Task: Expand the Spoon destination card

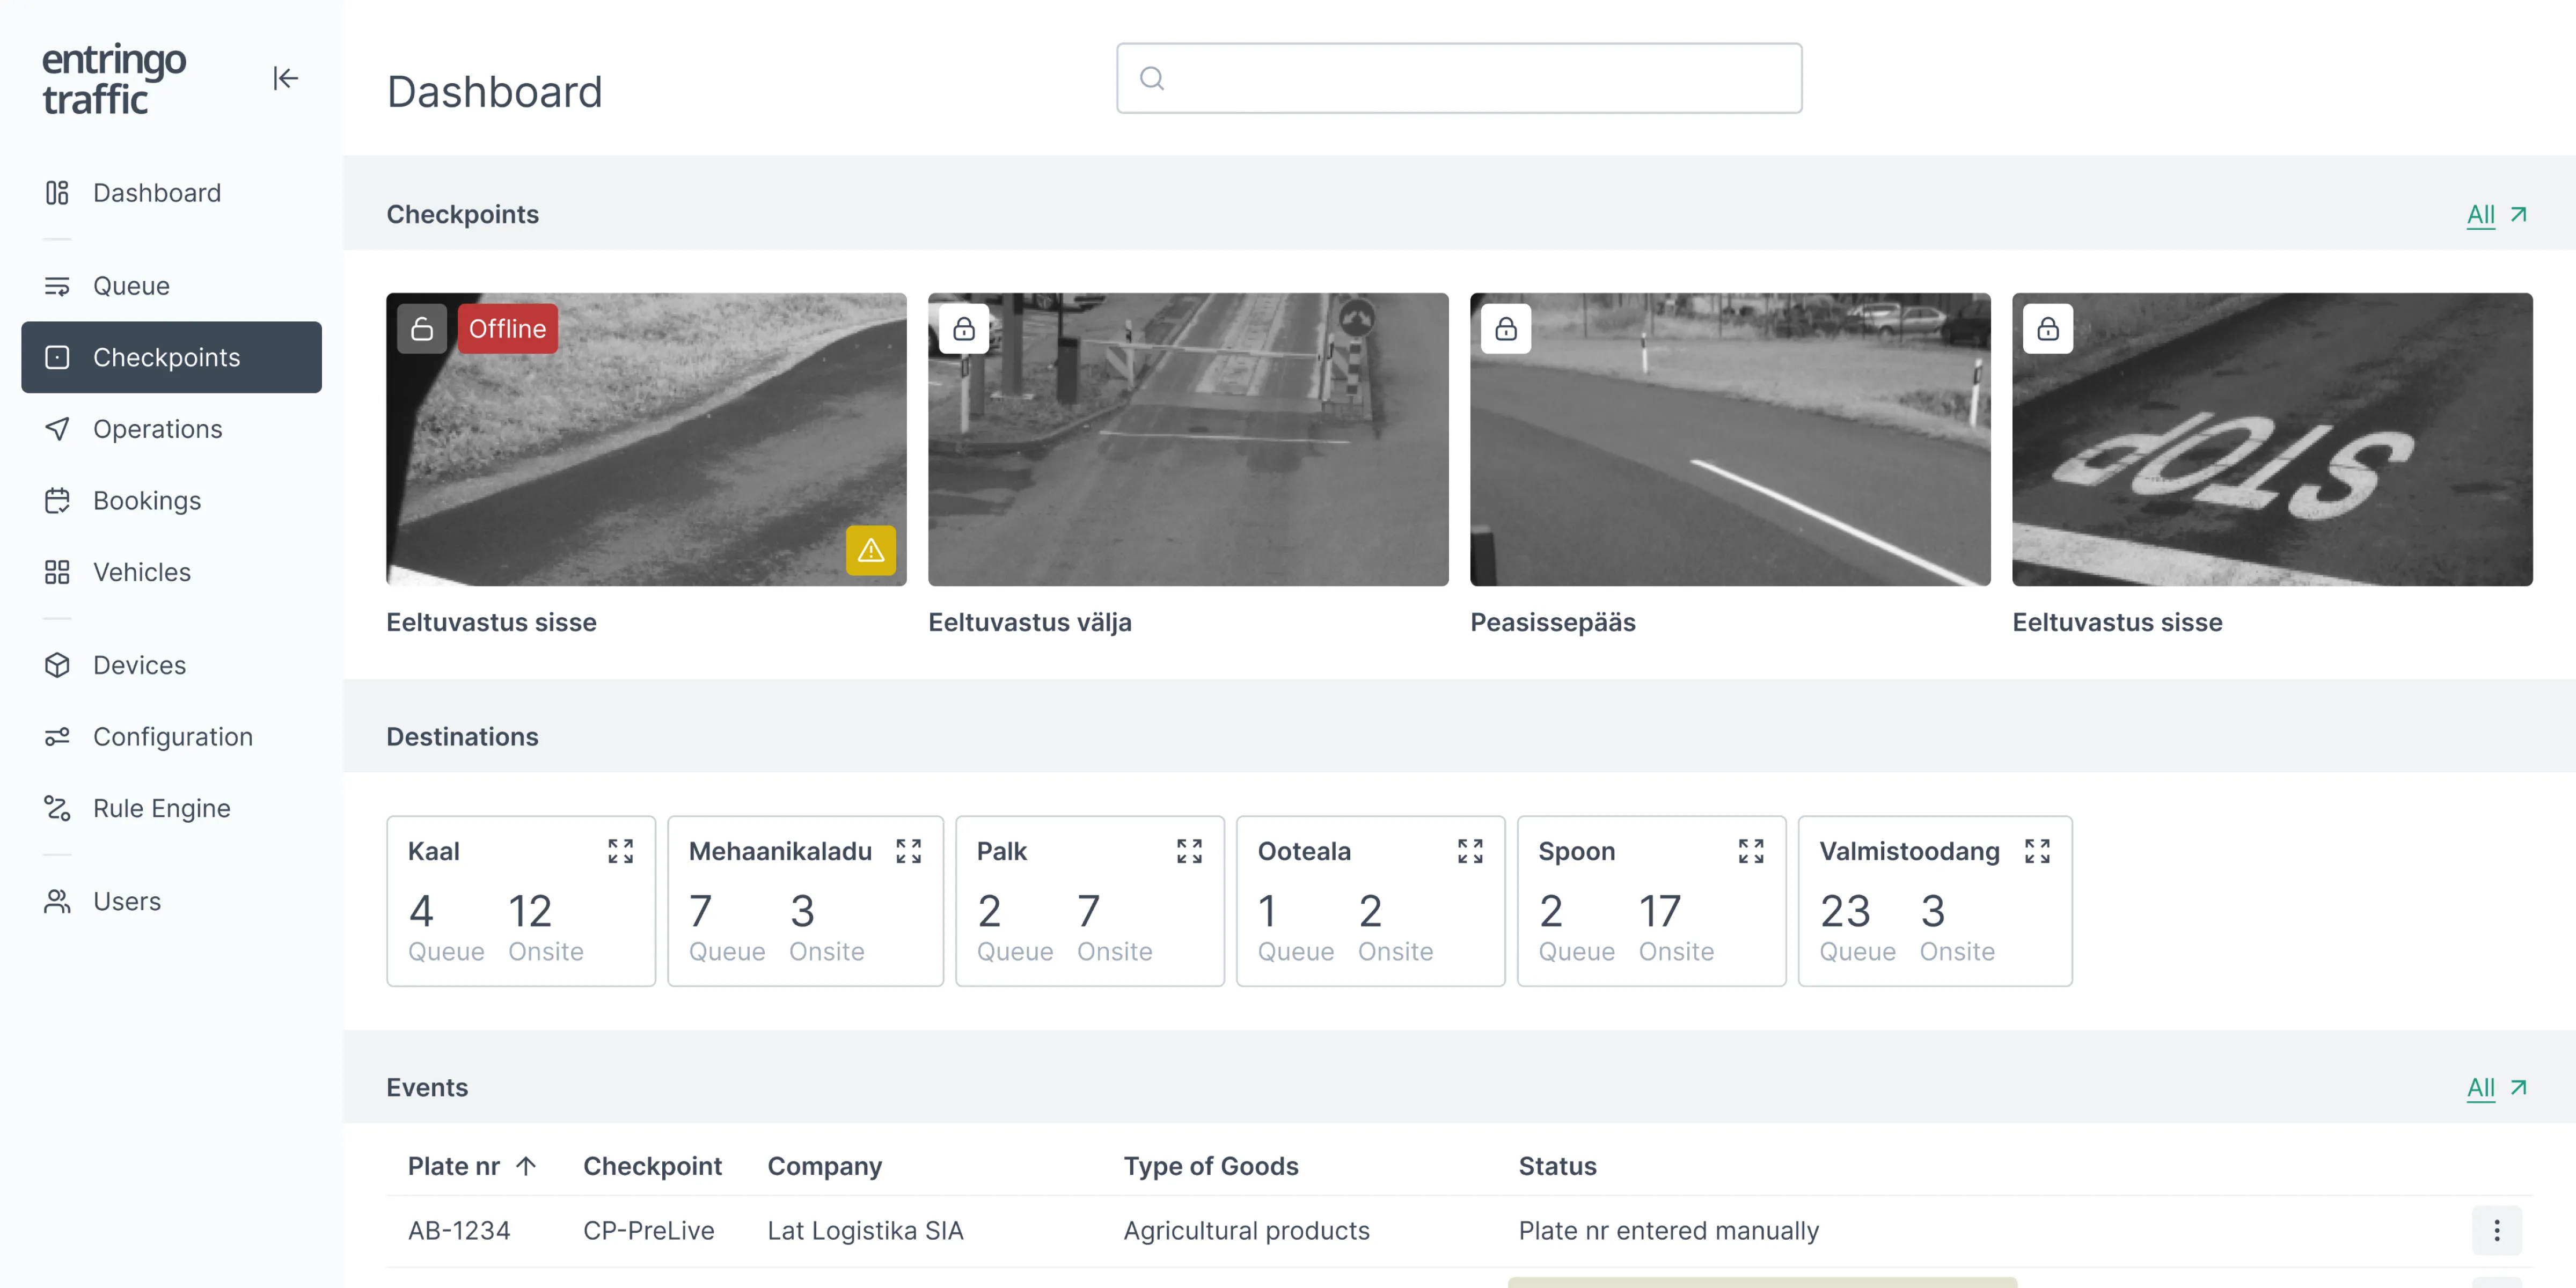Action: tap(1750, 851)
